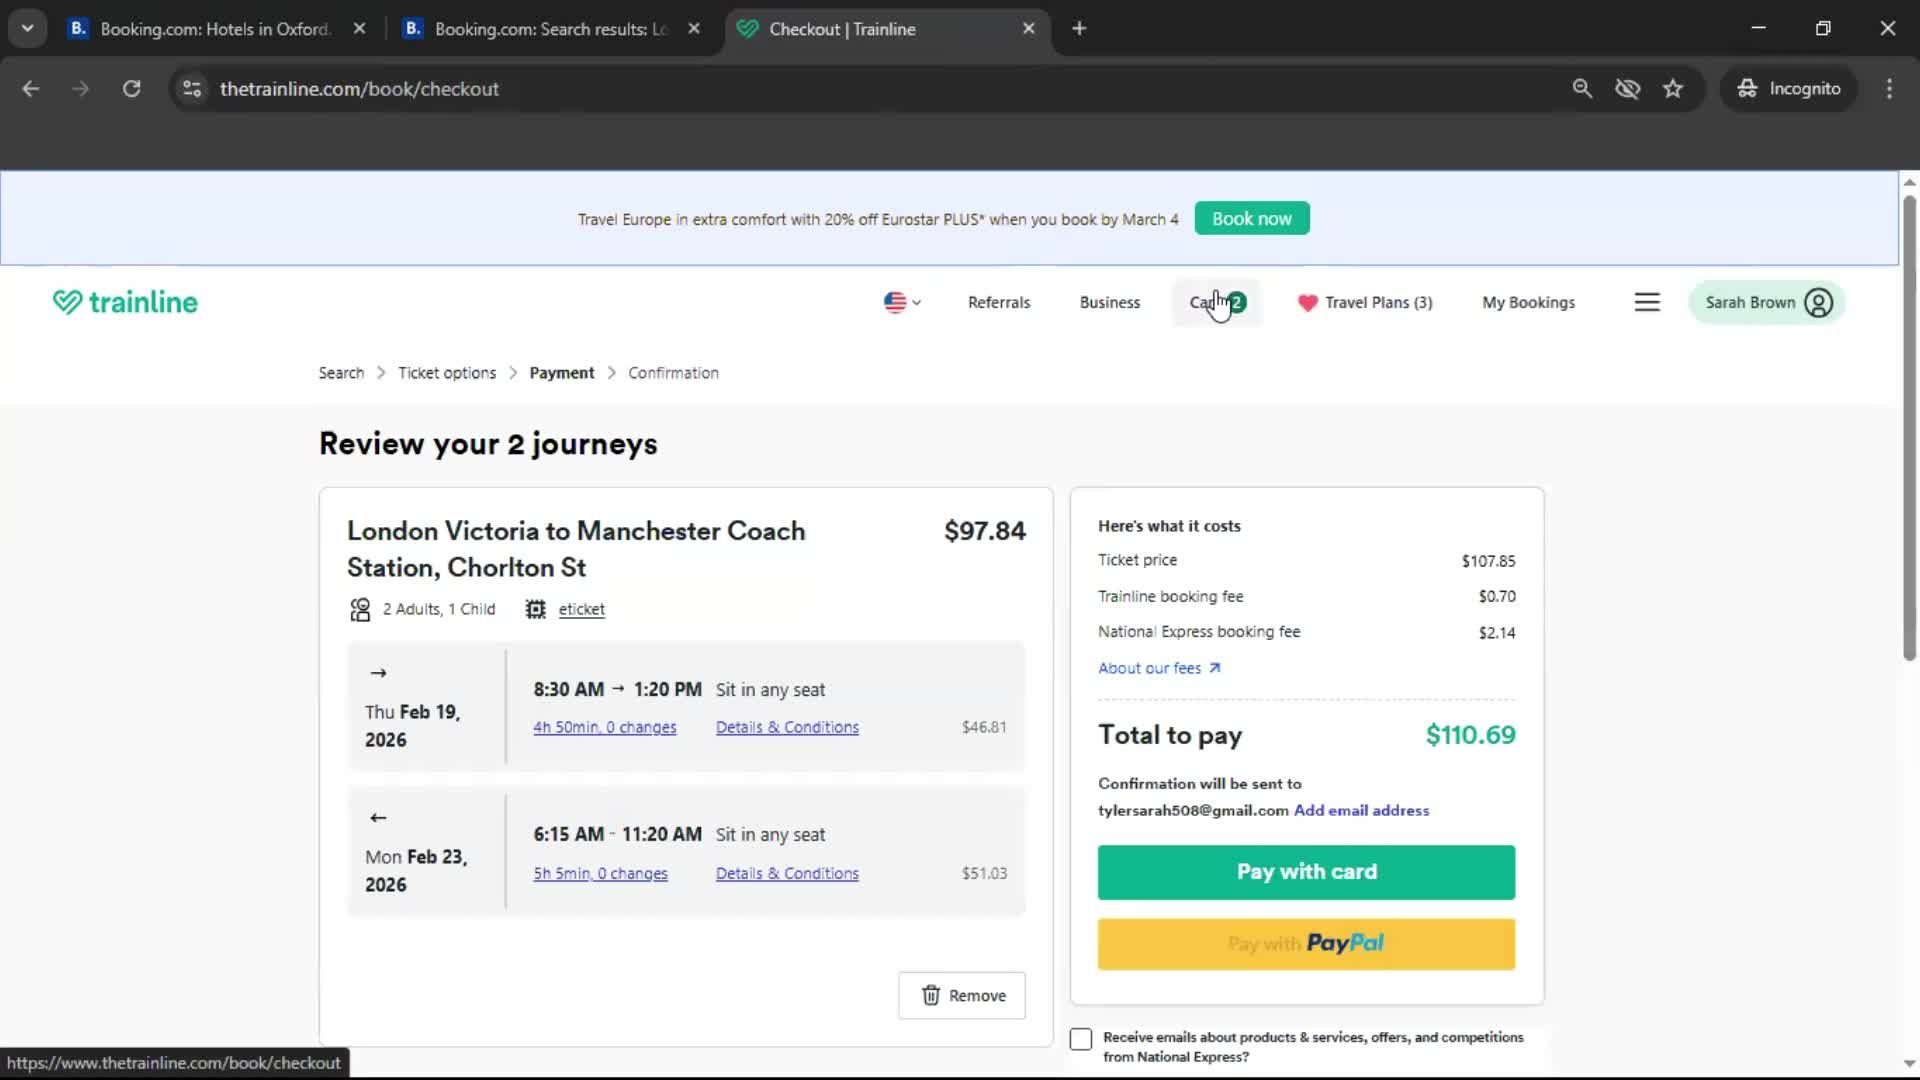Open the hamburger navigation menu
Image resolution: width=1920 pixels, height=1080 pixels.
tap(1647, 302)
